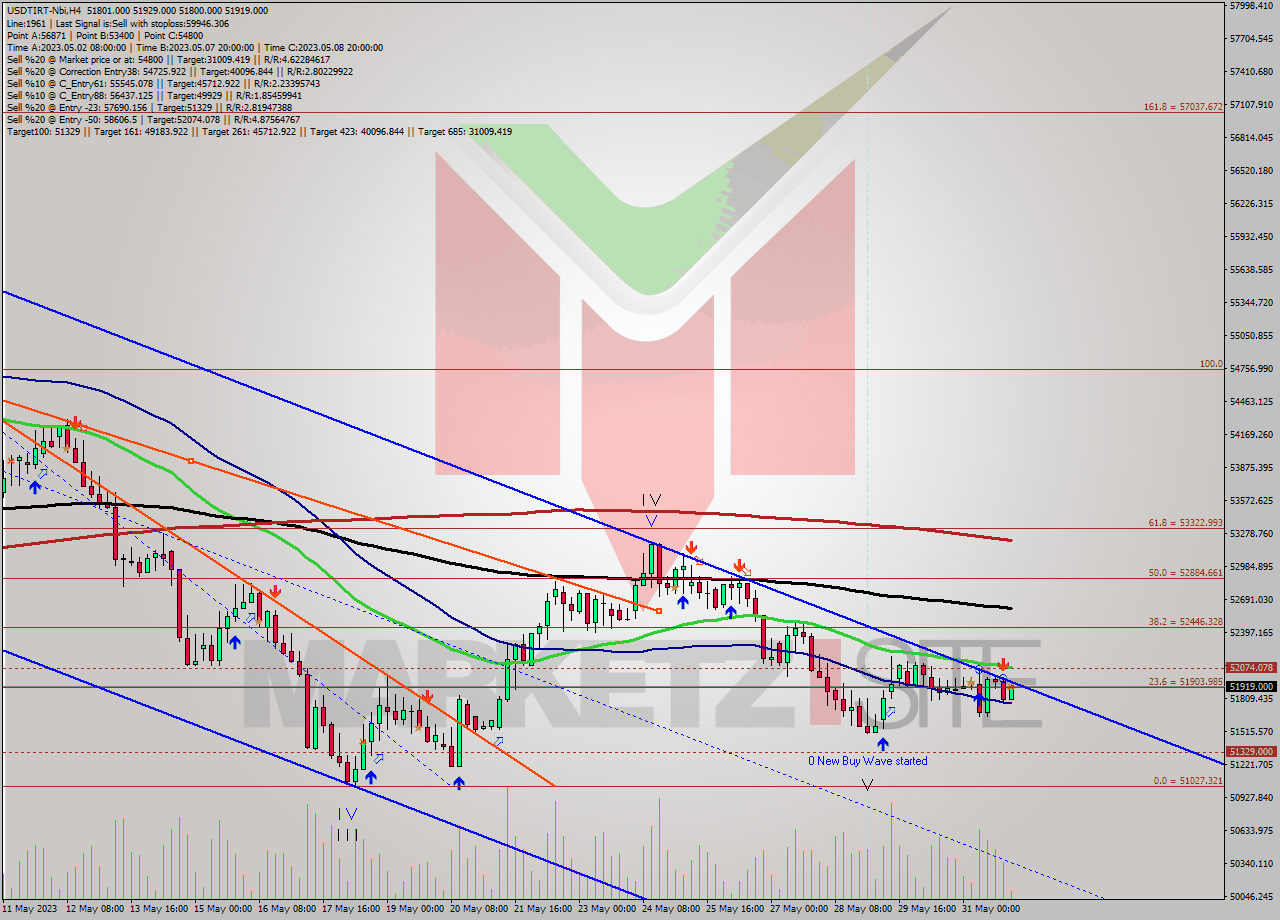Click the '0 New Buy Wave started' annotation

(x=868, y=761)
